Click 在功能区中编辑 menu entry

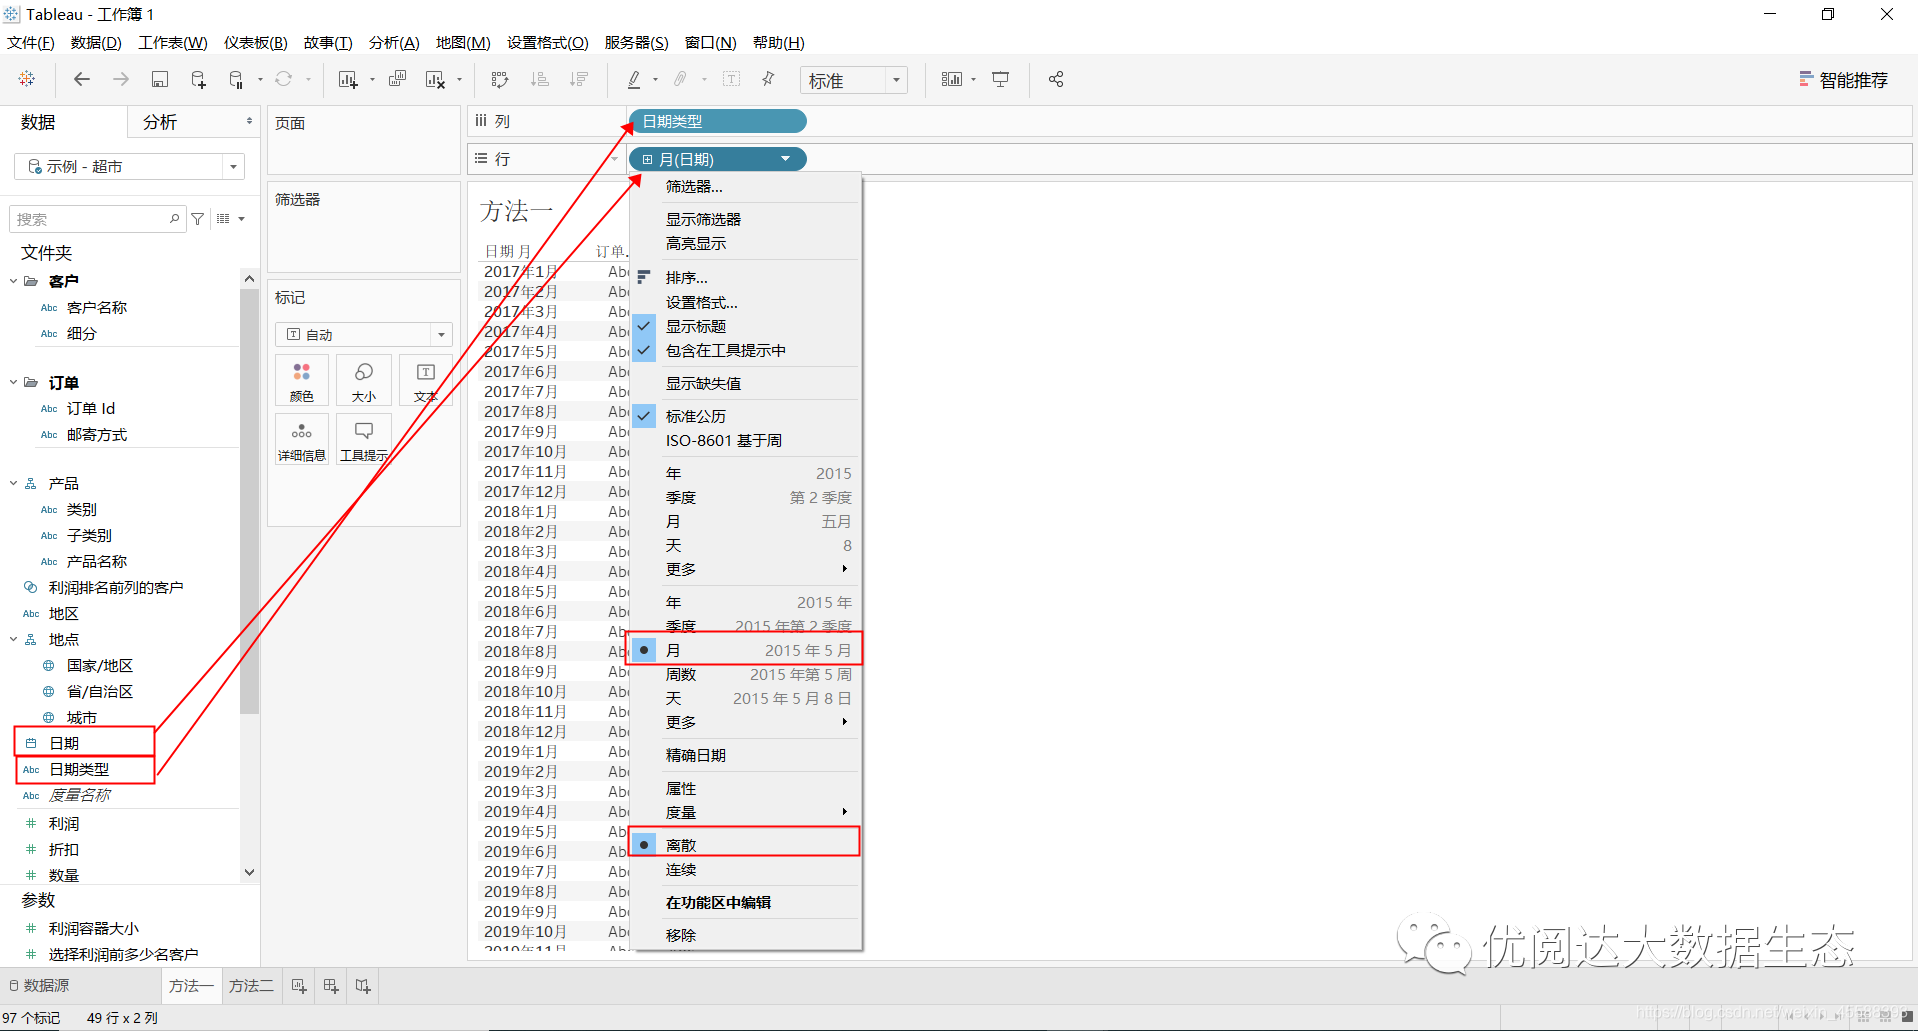tap(745, 902)
